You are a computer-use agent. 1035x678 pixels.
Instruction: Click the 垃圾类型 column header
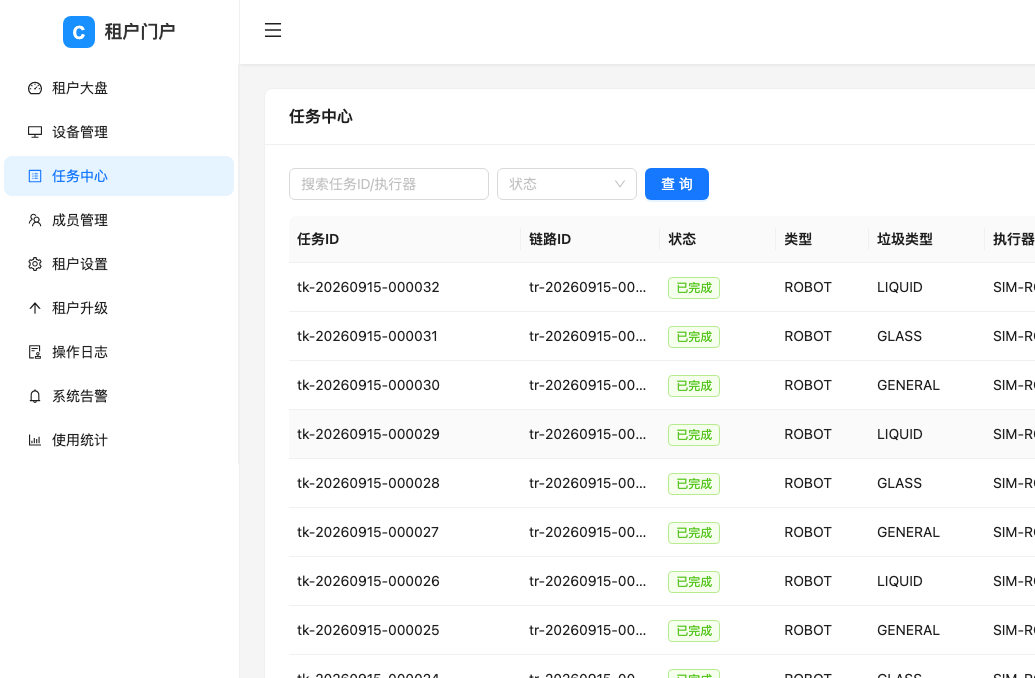tap(926, 239)
